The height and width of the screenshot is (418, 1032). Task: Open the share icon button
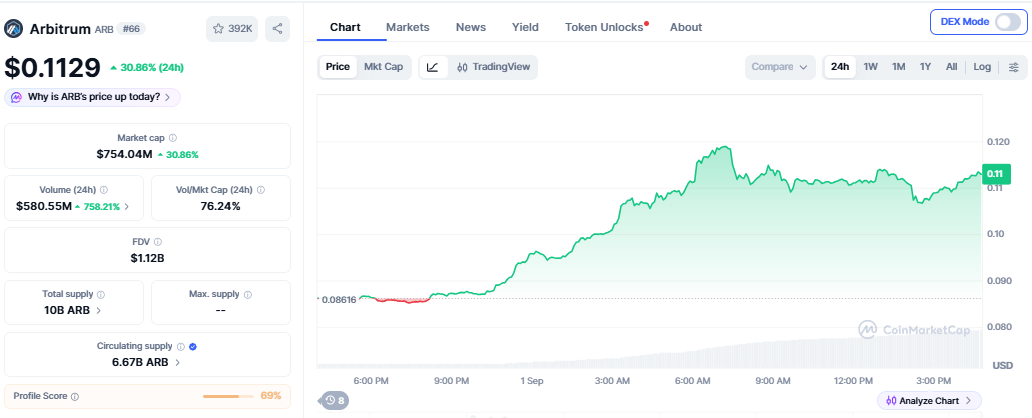coord(277,29)
